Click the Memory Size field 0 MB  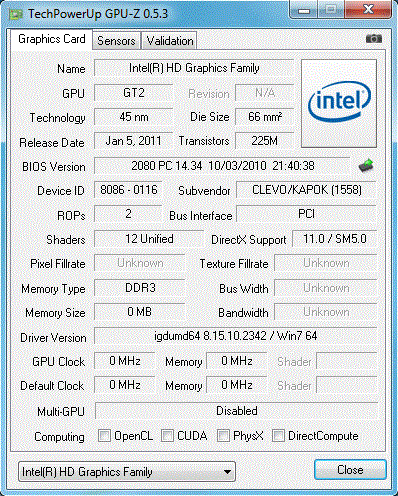pos(140,312)
